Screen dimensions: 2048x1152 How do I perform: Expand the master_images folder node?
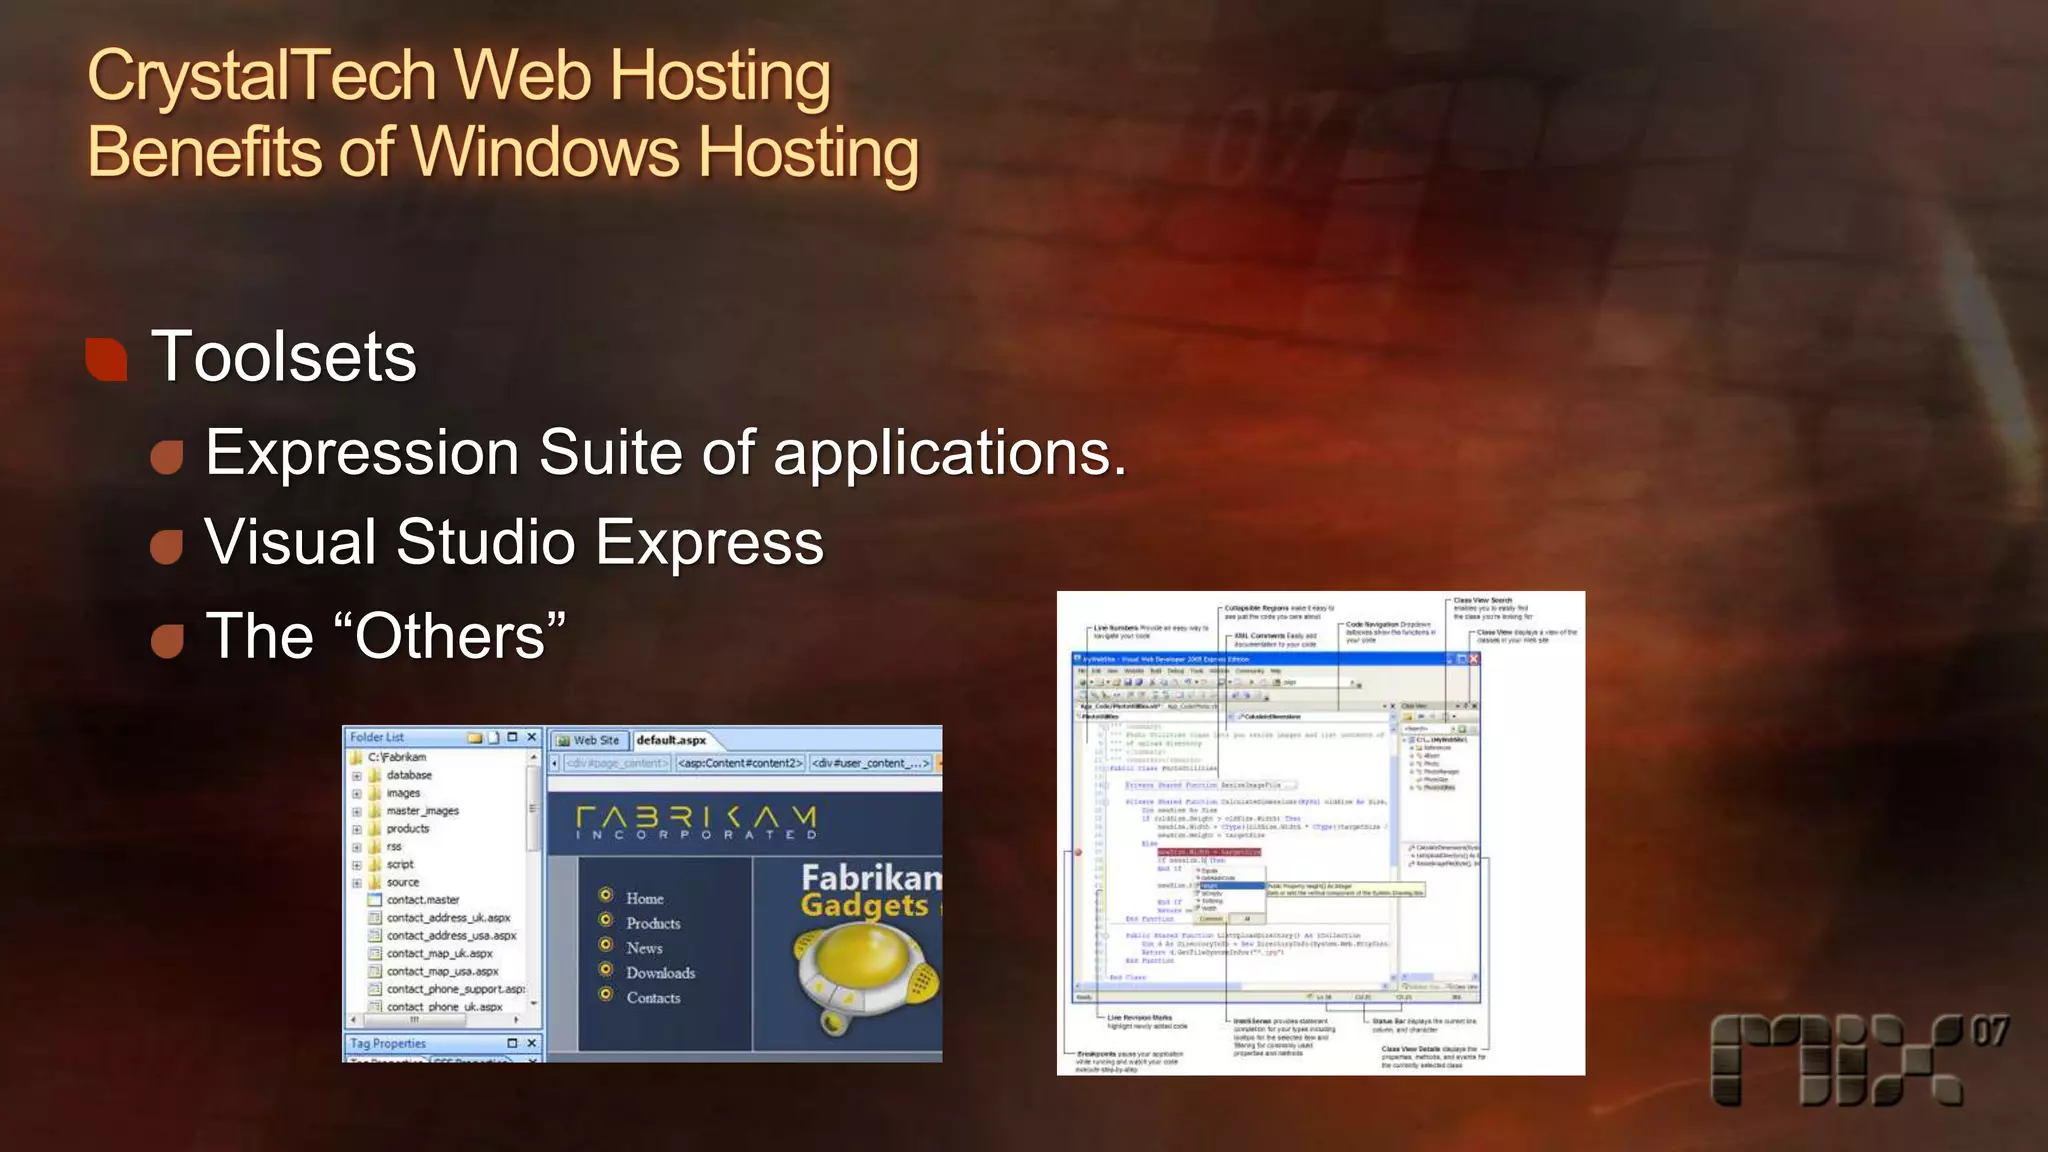357,812
